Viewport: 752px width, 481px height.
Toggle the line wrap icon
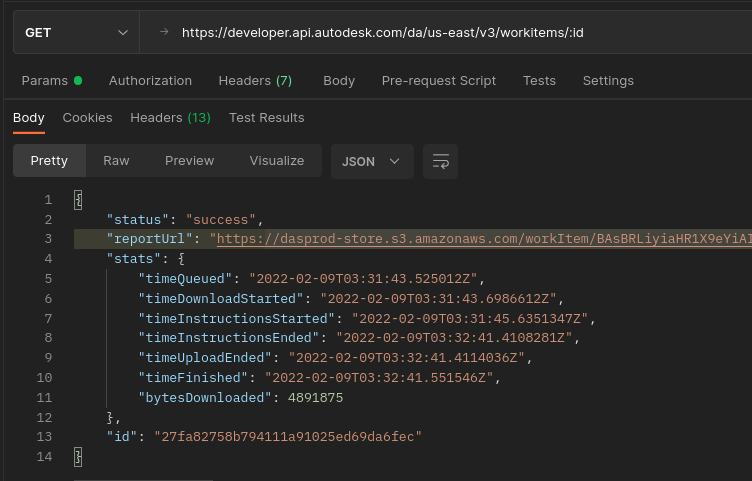click(440, 162)
